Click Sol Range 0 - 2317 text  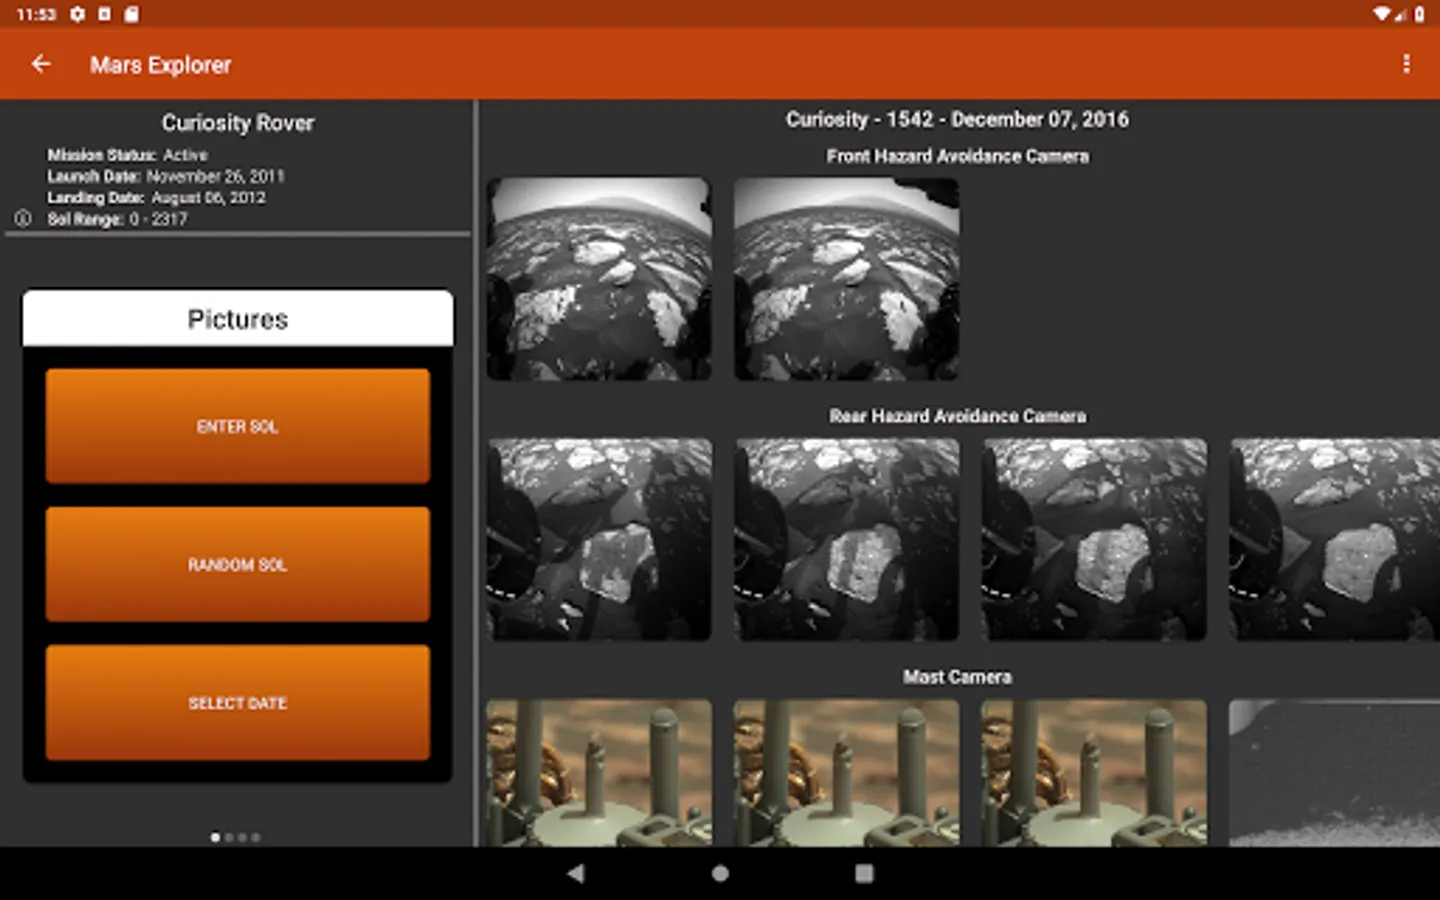(x=117, y=219)
